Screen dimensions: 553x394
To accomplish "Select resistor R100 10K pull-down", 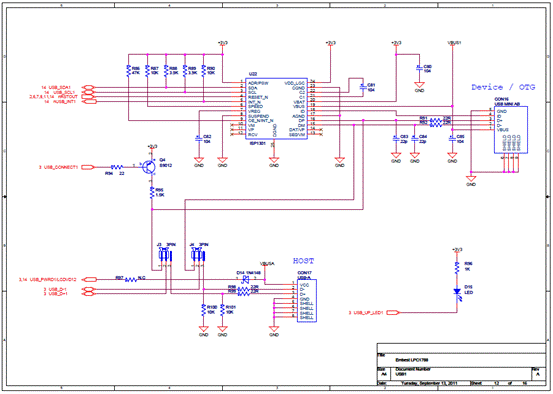I will tap(203, 310).
